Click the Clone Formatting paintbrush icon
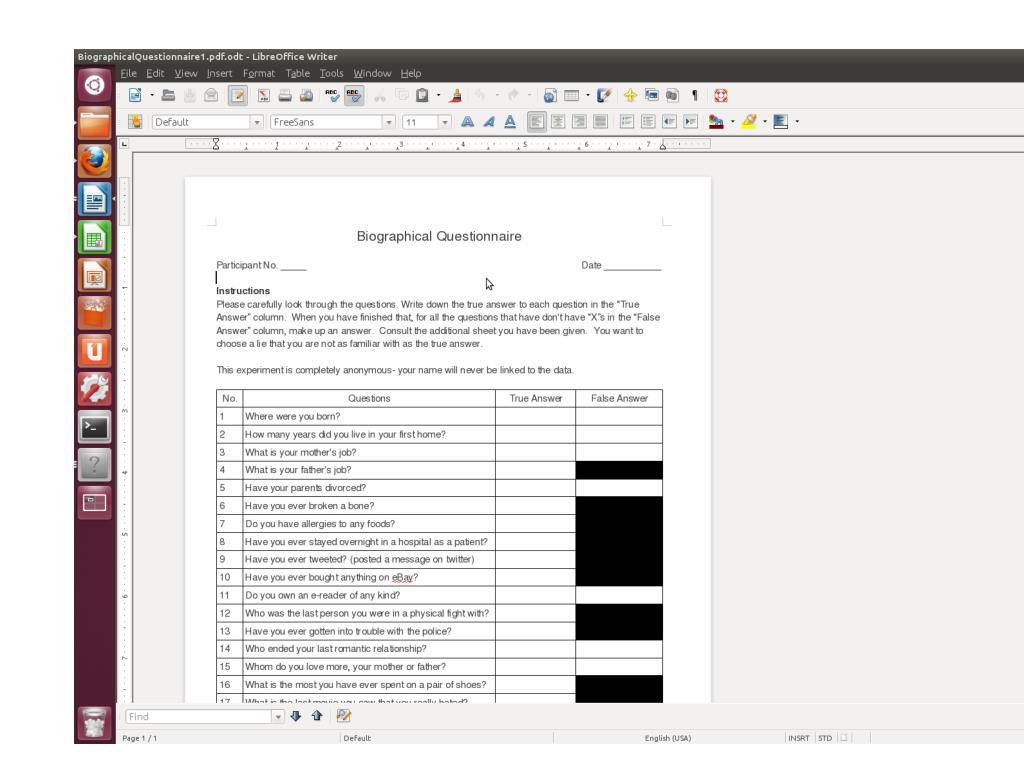 point(456,96)
